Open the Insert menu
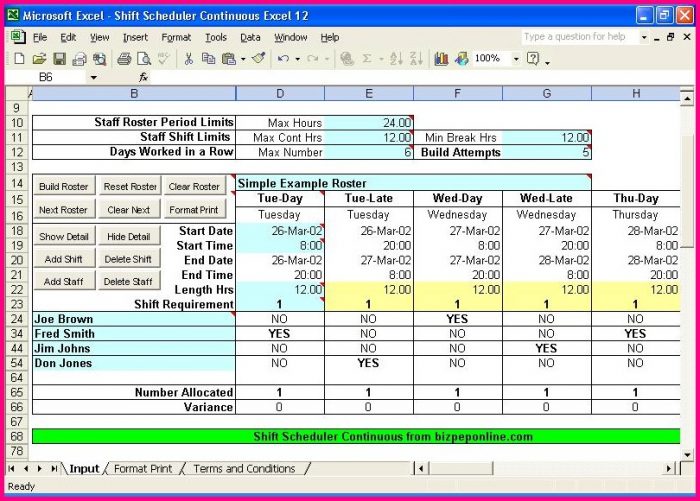700x501 pixels. pos(135,38)
